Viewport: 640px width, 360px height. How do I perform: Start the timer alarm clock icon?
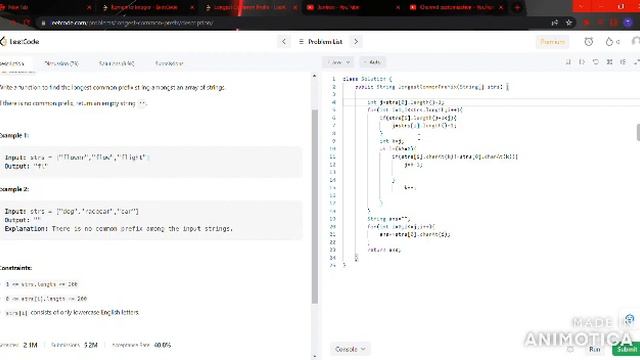coord(588,42)
